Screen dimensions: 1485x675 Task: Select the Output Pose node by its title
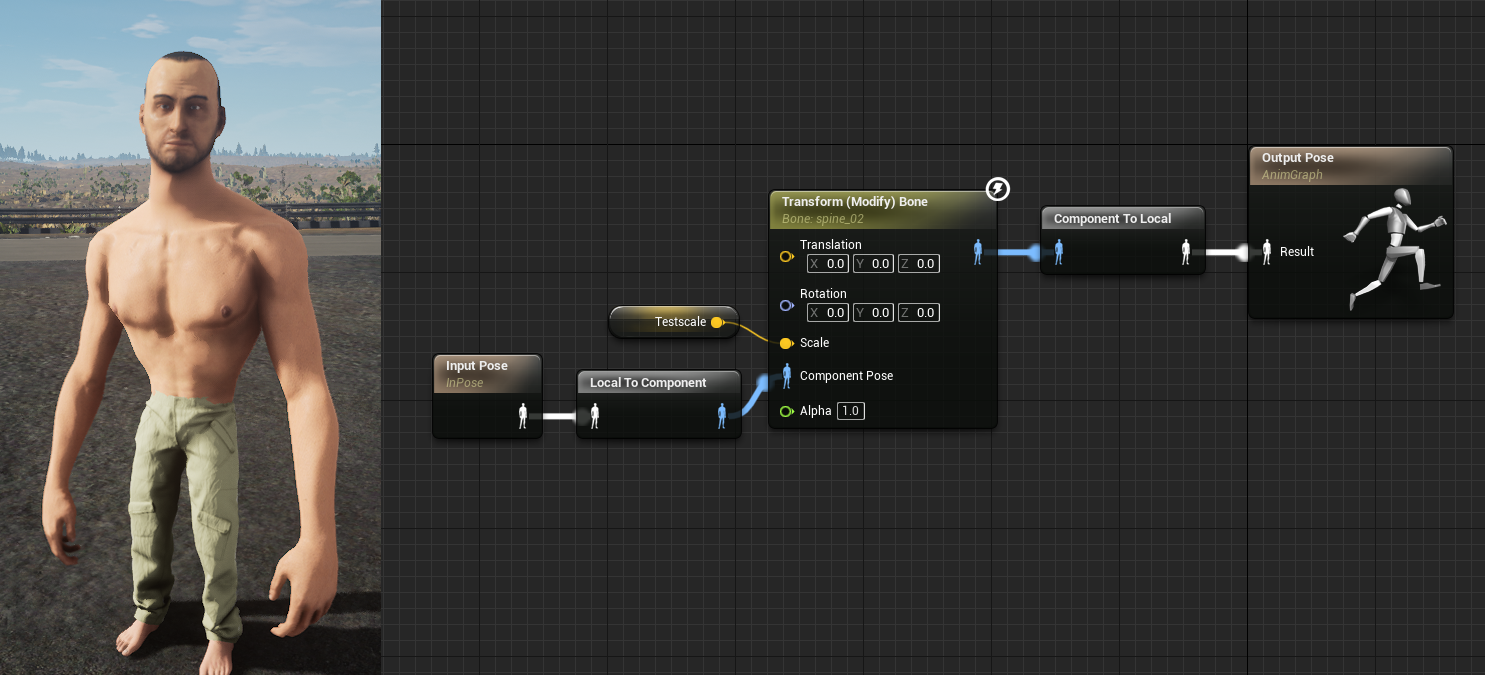point(1297,158)
